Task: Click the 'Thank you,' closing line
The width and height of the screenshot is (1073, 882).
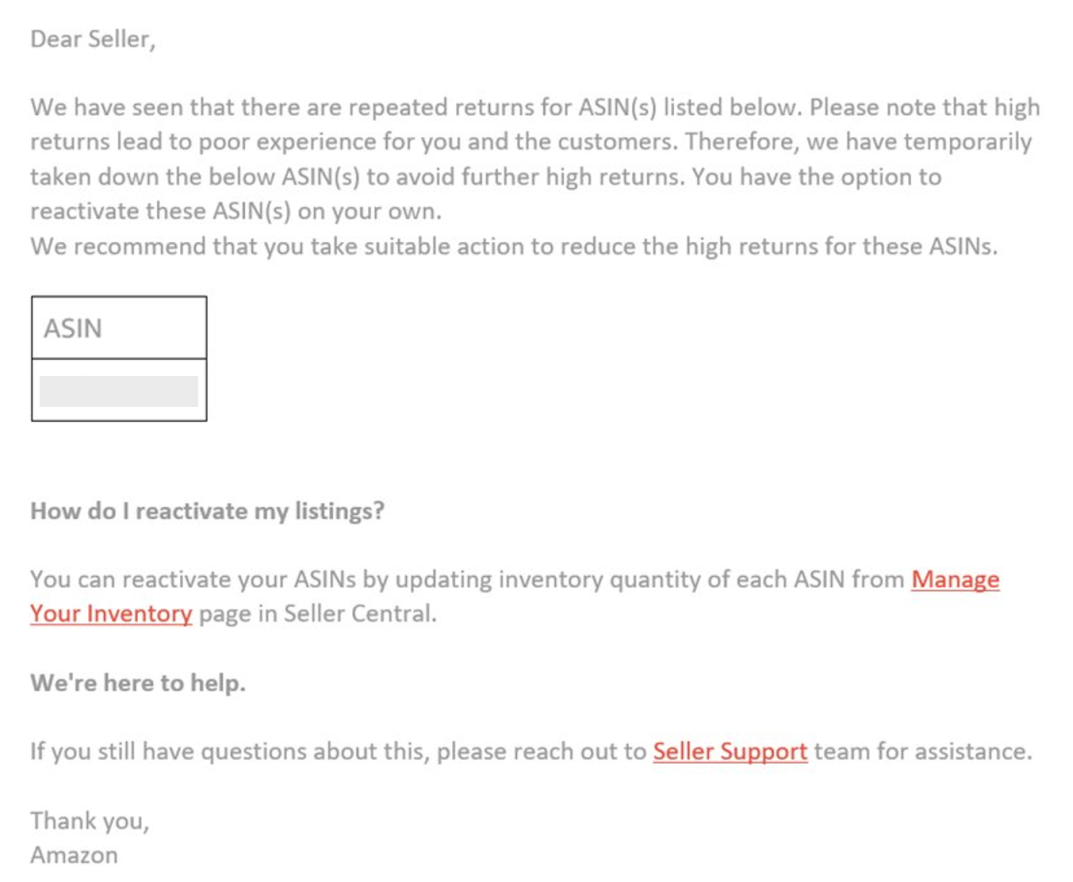Action: click(90, 821)
